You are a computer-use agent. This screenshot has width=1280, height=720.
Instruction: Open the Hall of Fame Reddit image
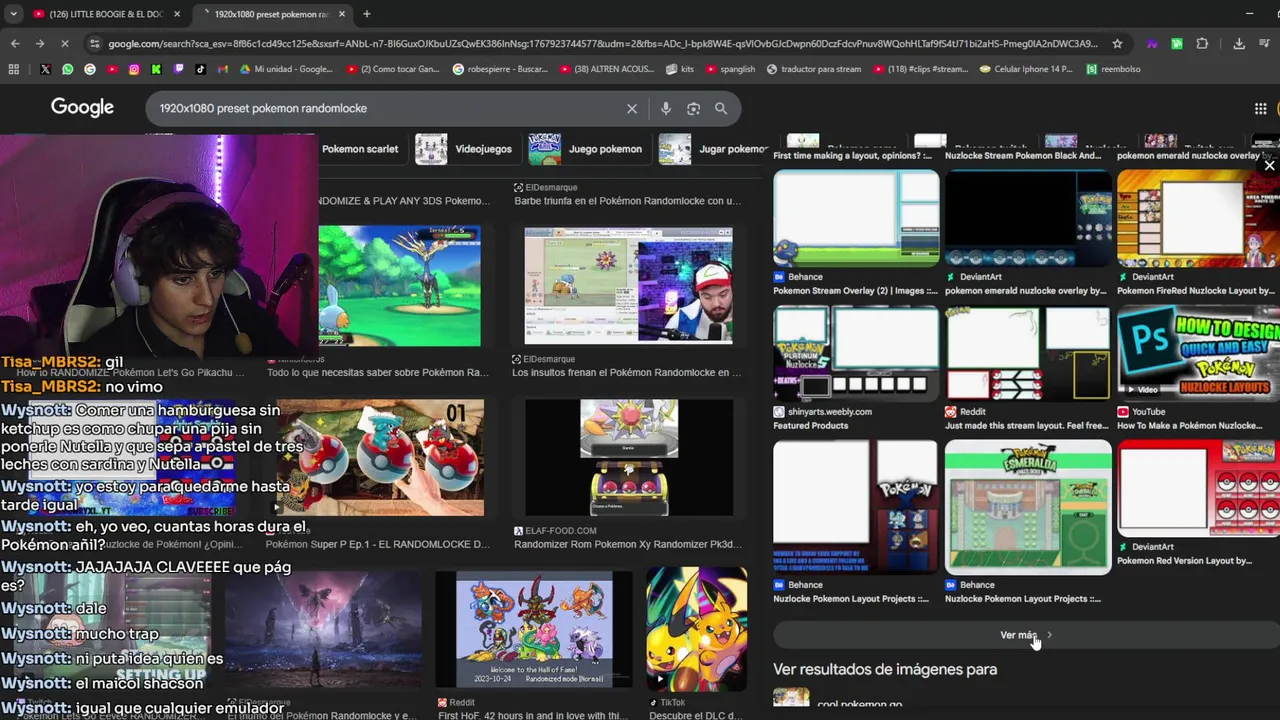click(x=534, y=630)
